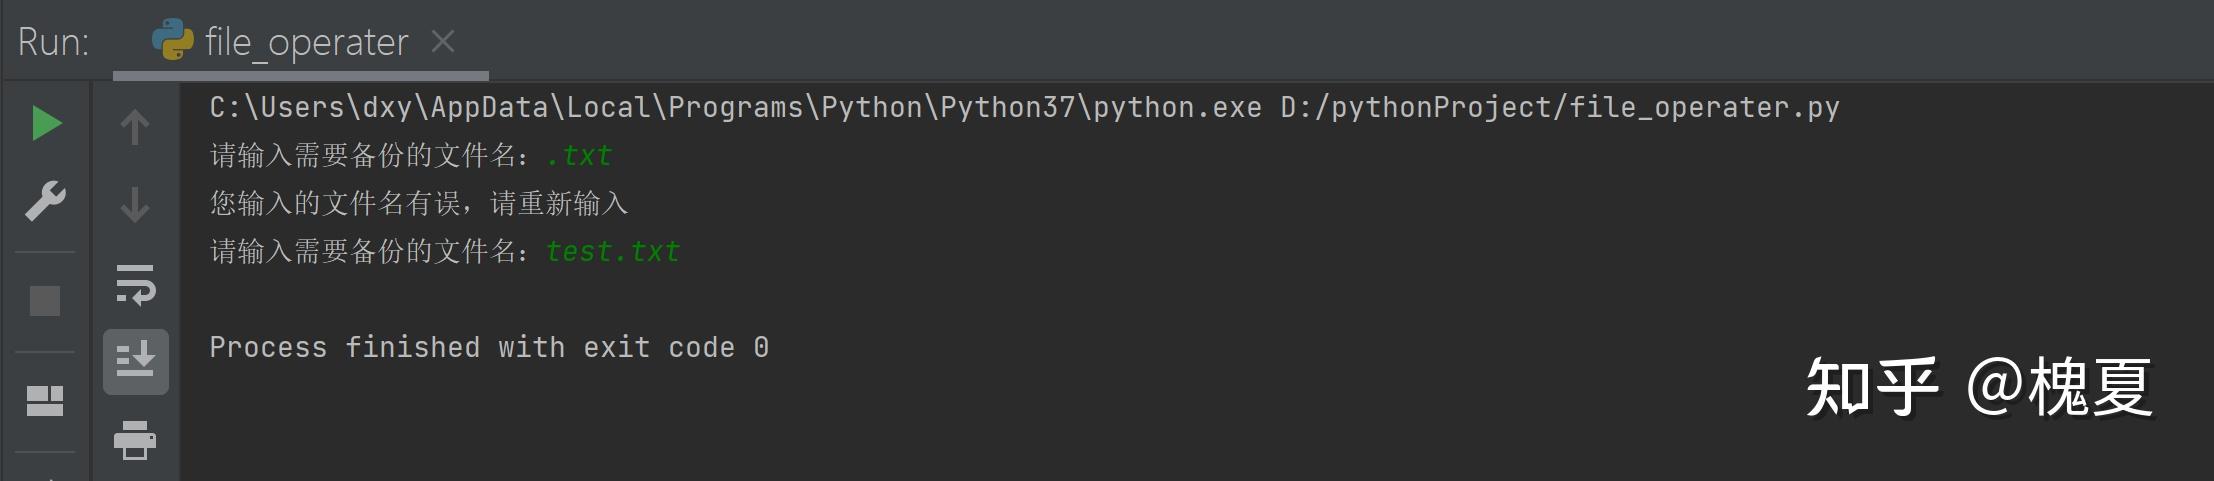Screen dimensions: 2214x481
Task: Jump down the stack trace arrow
Action: point(135,204)
